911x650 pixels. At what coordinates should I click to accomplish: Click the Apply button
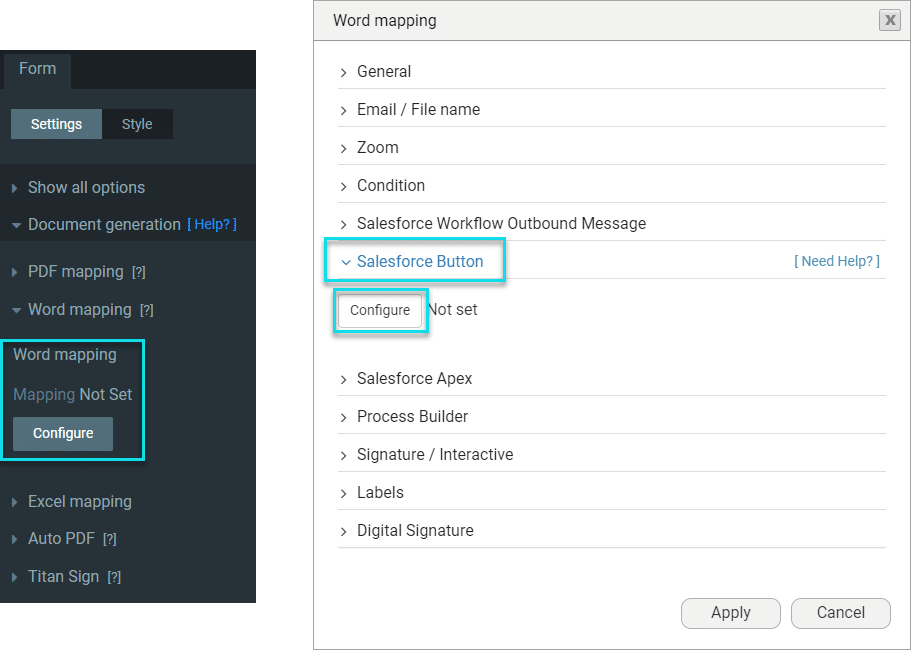(730, 613)
